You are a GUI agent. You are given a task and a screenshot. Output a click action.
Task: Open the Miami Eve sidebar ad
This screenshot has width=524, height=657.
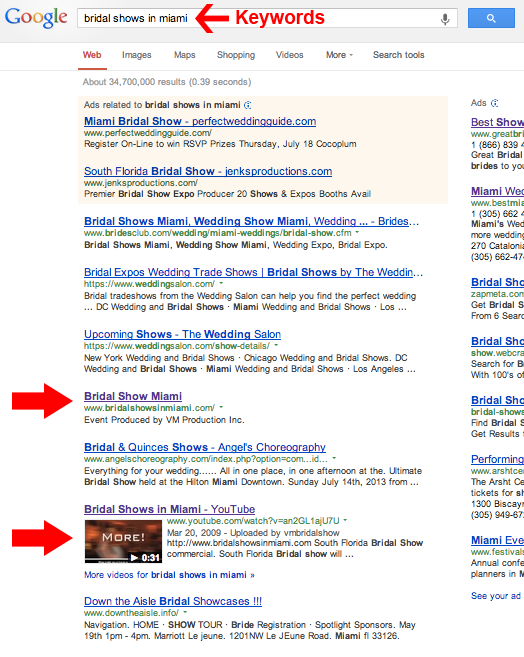(x=497, y=541)
